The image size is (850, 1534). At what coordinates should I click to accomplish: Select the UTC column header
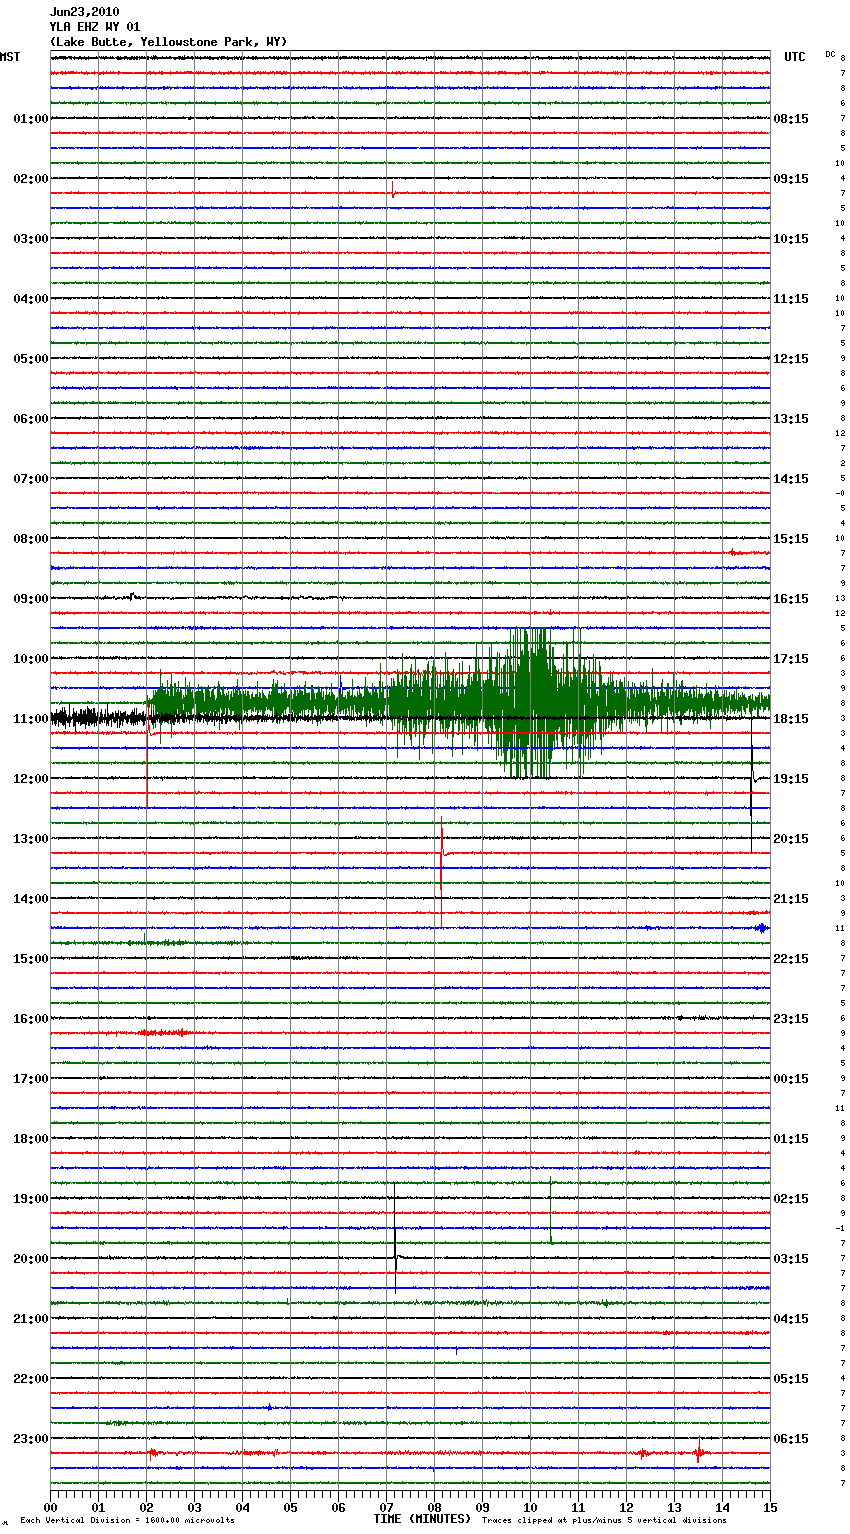(x=795, y=57)
